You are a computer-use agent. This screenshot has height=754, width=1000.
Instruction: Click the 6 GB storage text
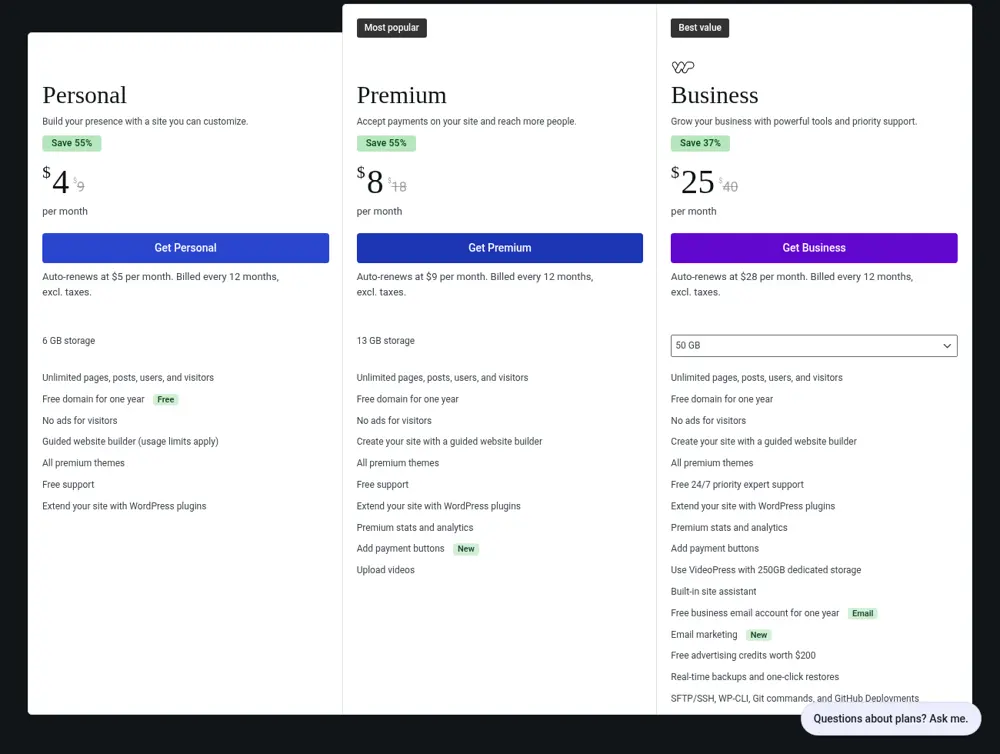[x=68, y=341]
